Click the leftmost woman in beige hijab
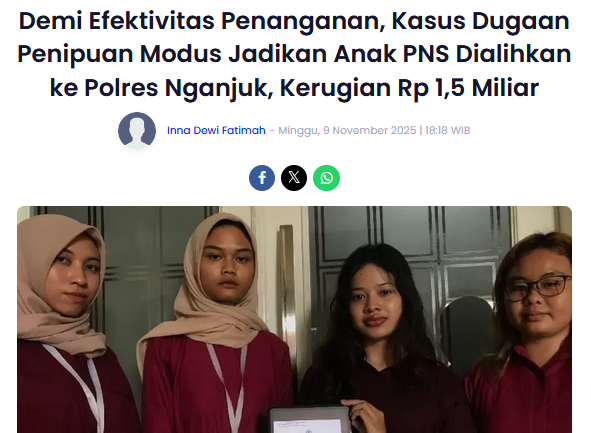591x433 pixels. [64, 324]
